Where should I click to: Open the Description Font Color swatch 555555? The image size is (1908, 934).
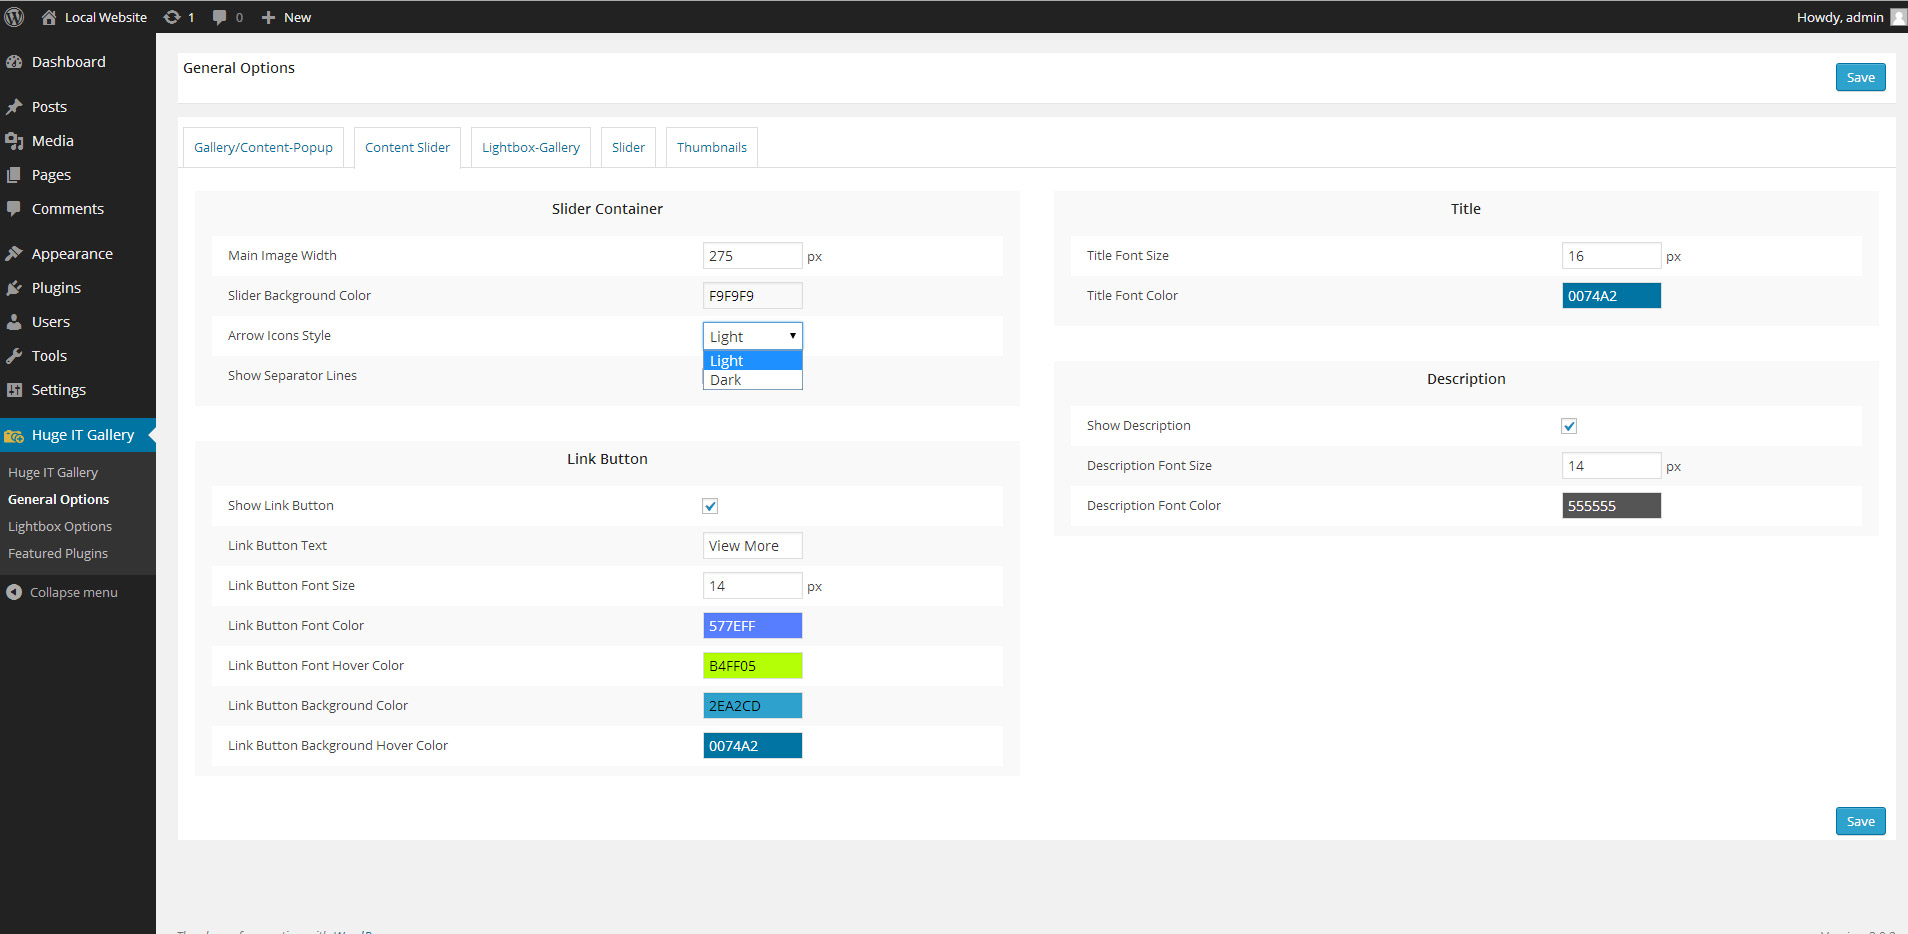(1611, 506)
